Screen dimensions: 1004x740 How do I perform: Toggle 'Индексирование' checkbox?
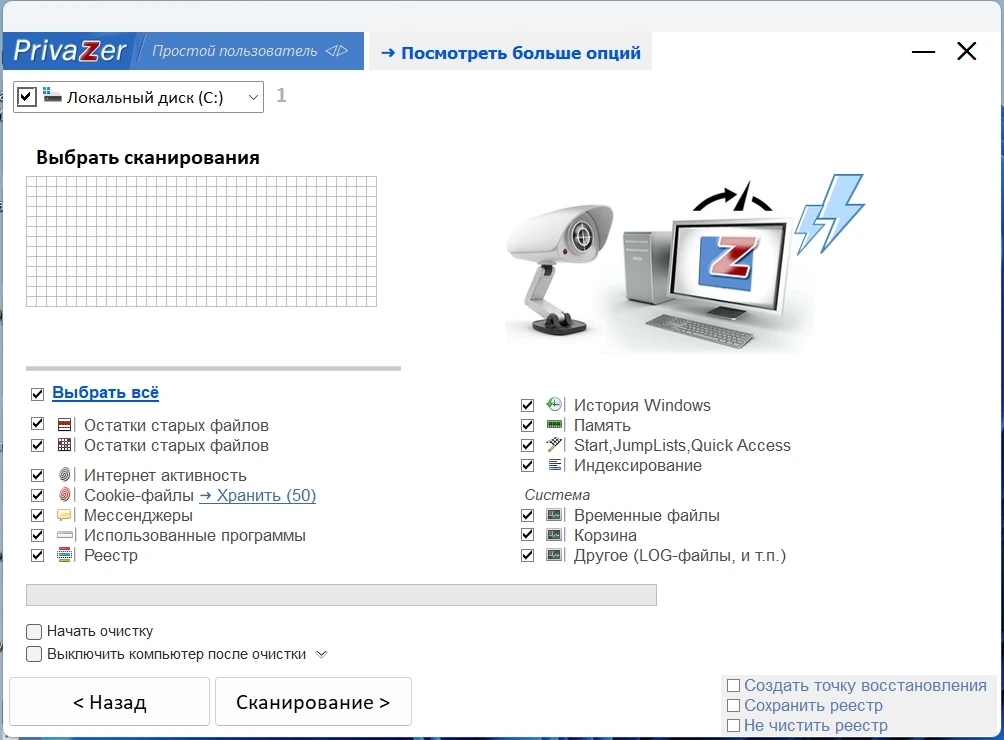pyautogui.click(x=528, y=465)
